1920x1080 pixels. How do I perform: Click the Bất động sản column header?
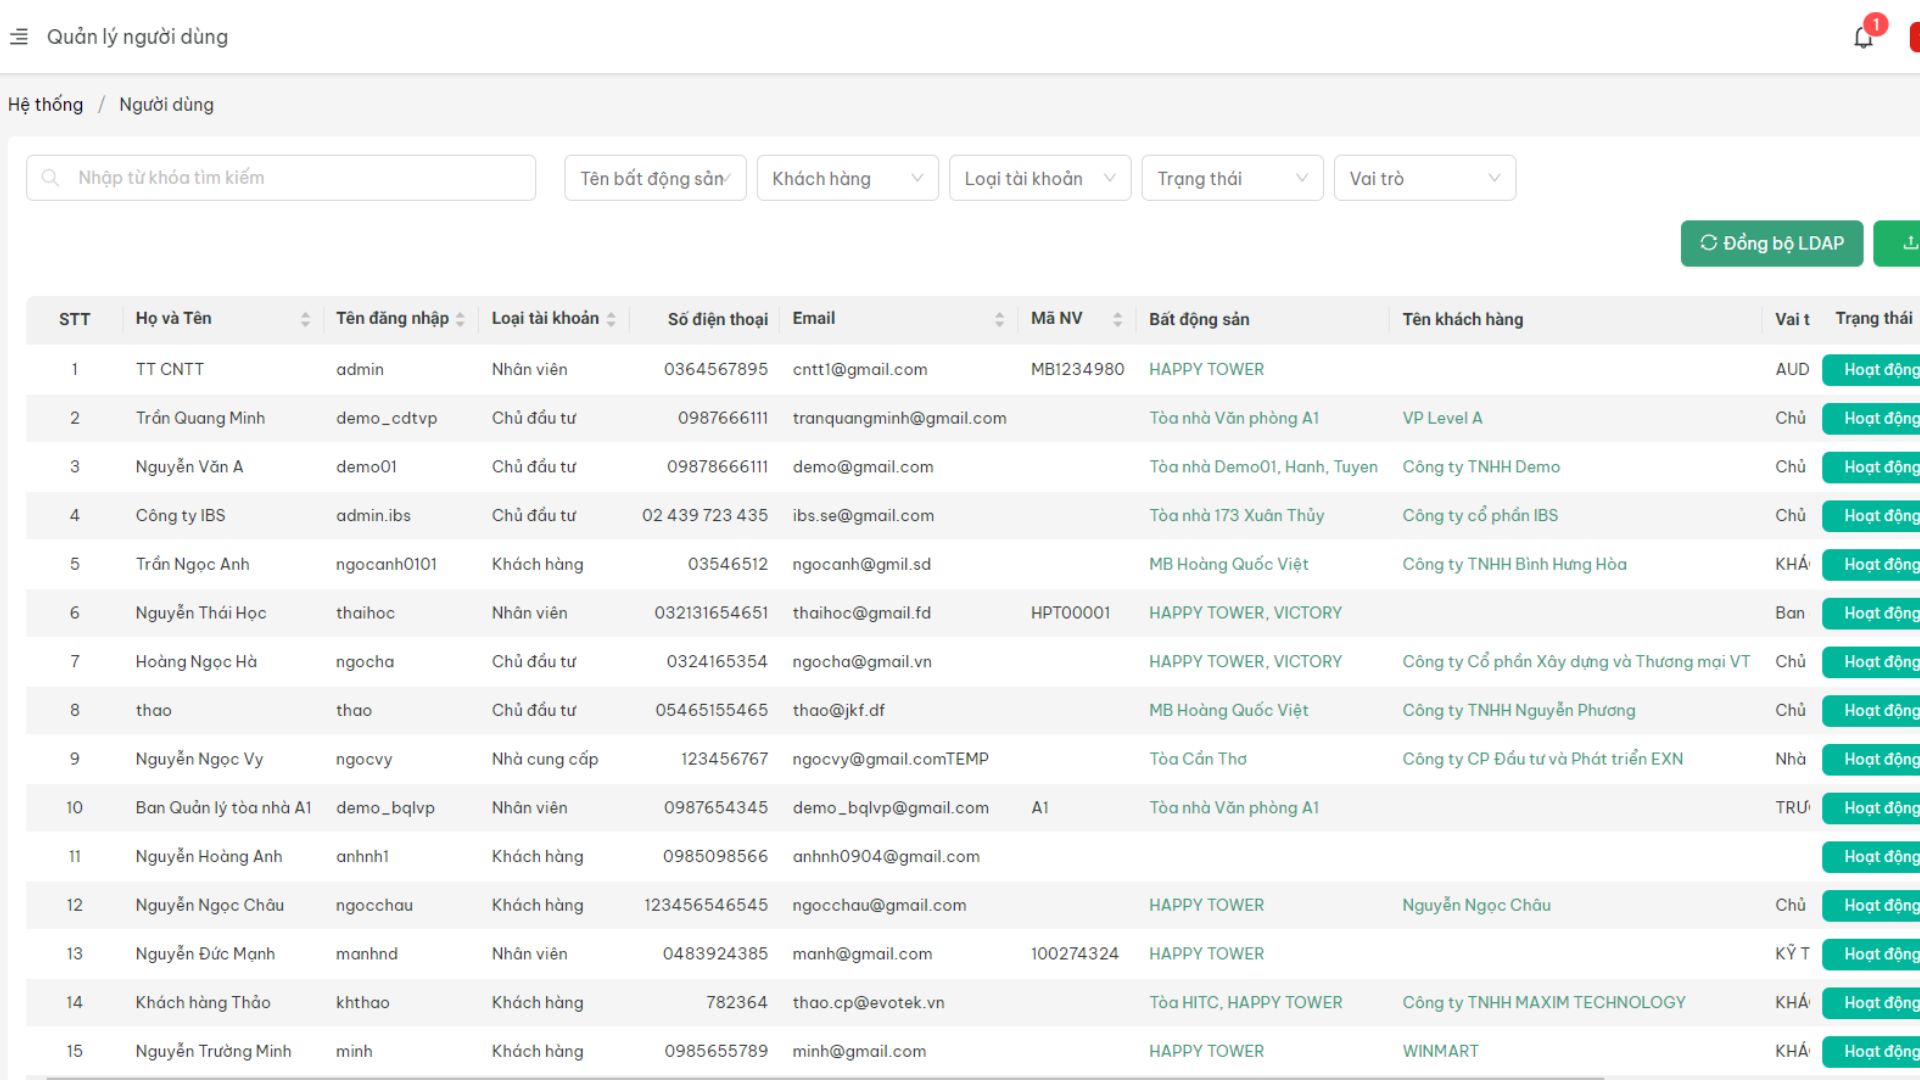[x=1198, y=319]
